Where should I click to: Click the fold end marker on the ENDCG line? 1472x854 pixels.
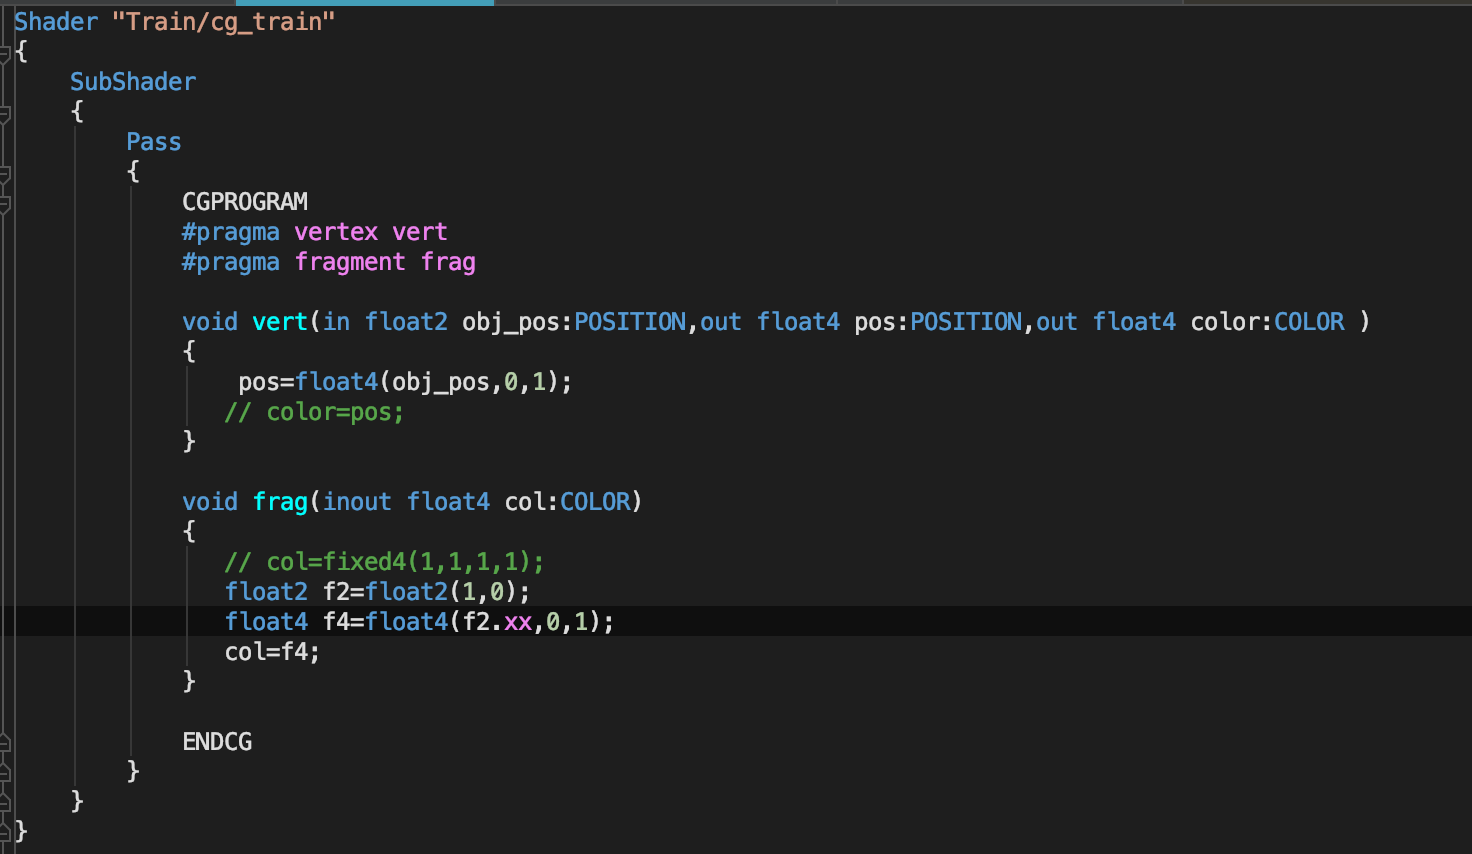(5, 742)
